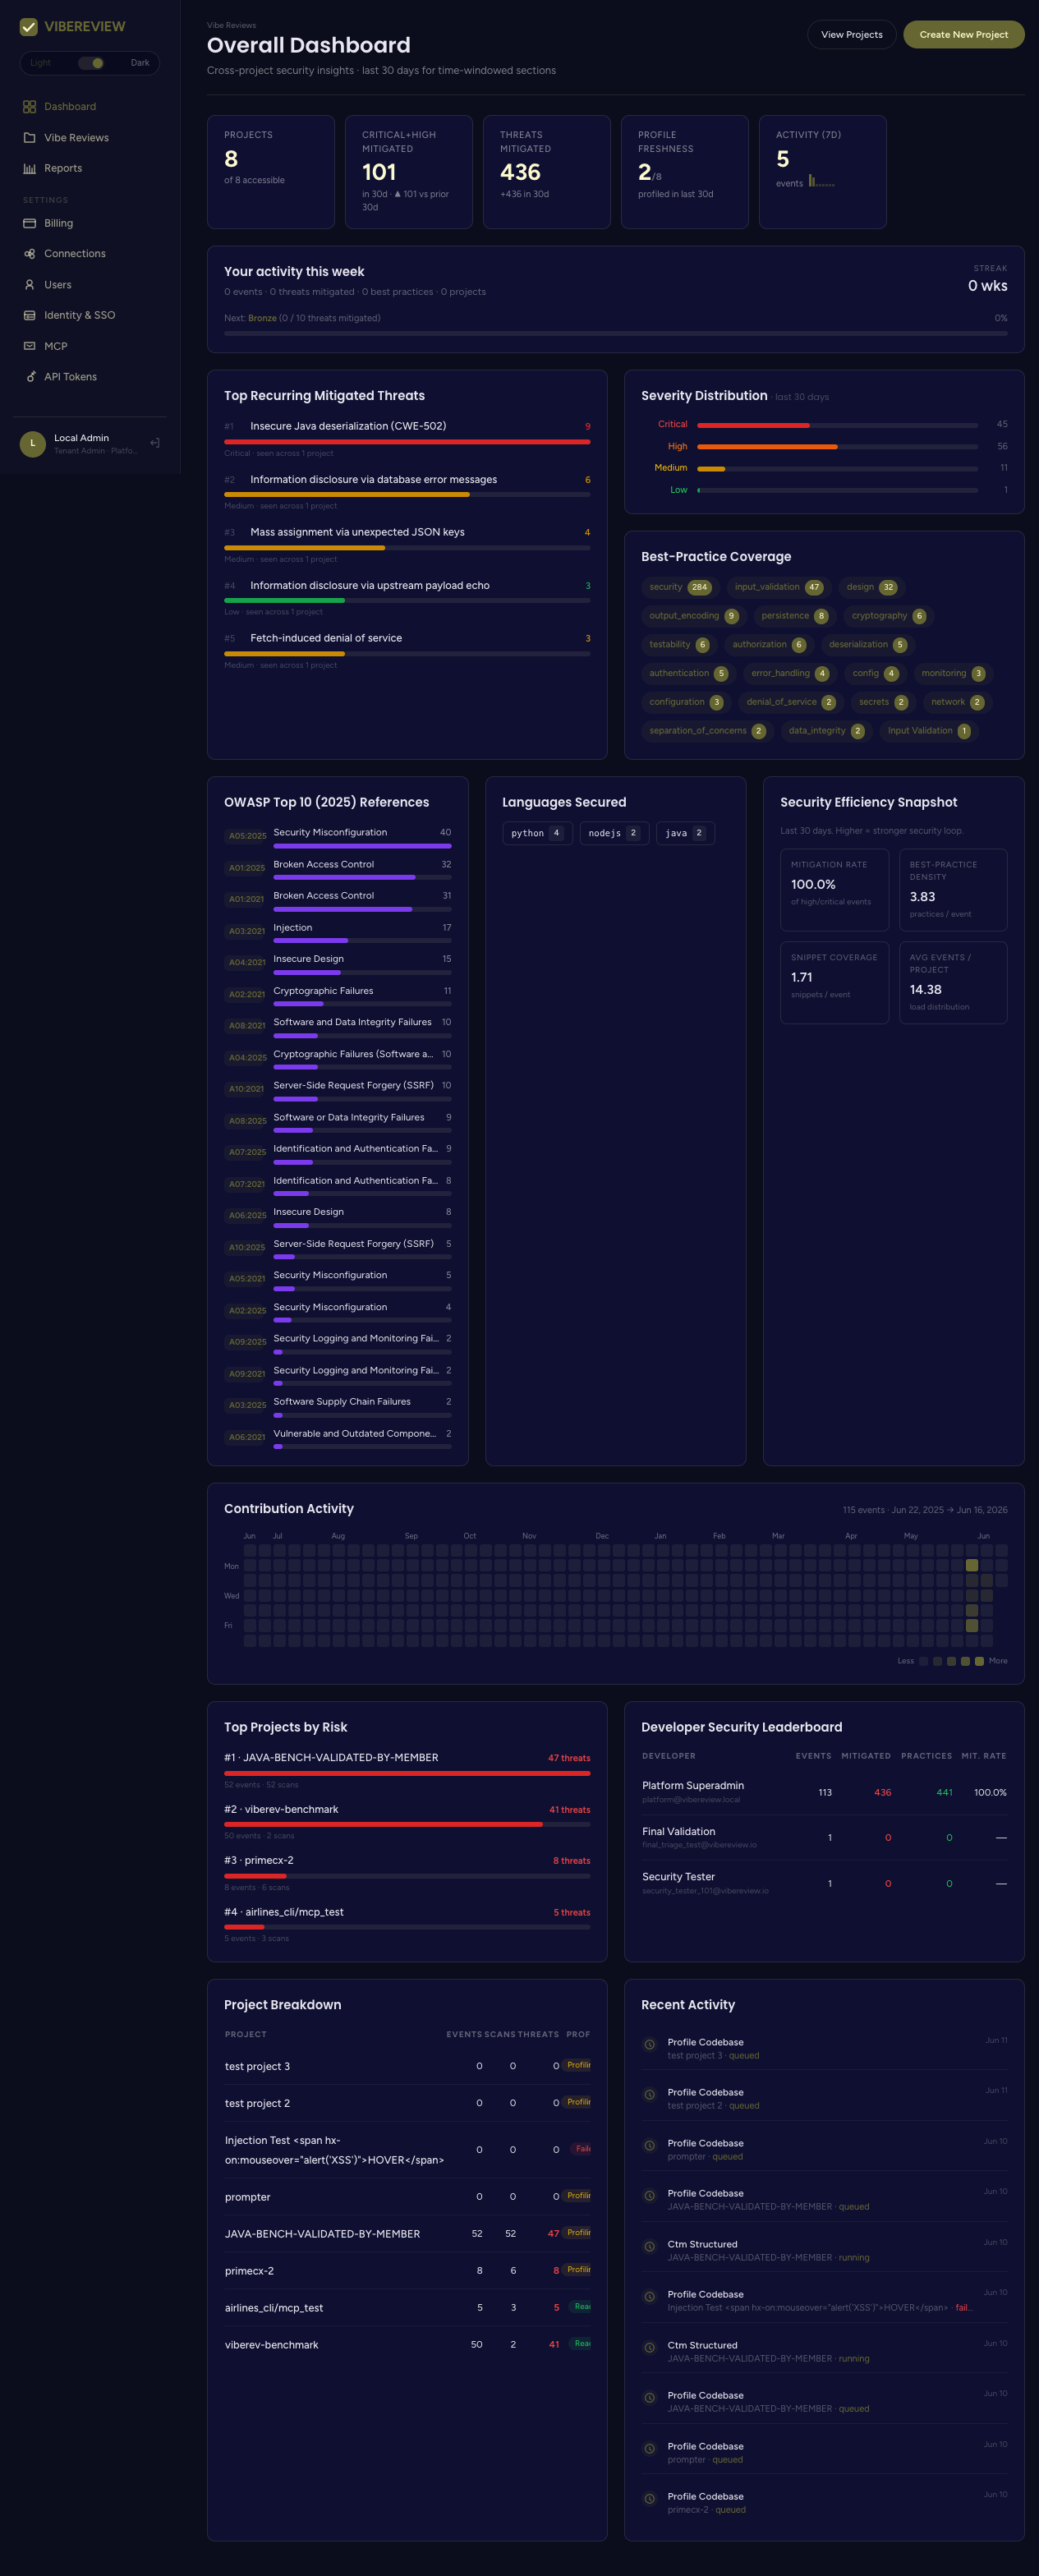This screenshot has height=2576, width=1039.
Task: Click the java language chip
Action: [685, 833]
